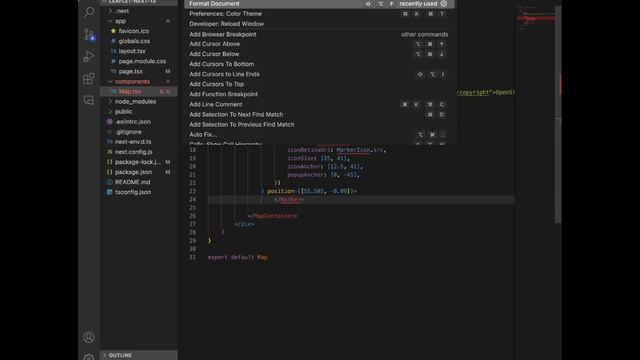Select Add Cursors To Bottom command
The height and width of the screenshot is (360, 640).
click(x=319, y=64)
